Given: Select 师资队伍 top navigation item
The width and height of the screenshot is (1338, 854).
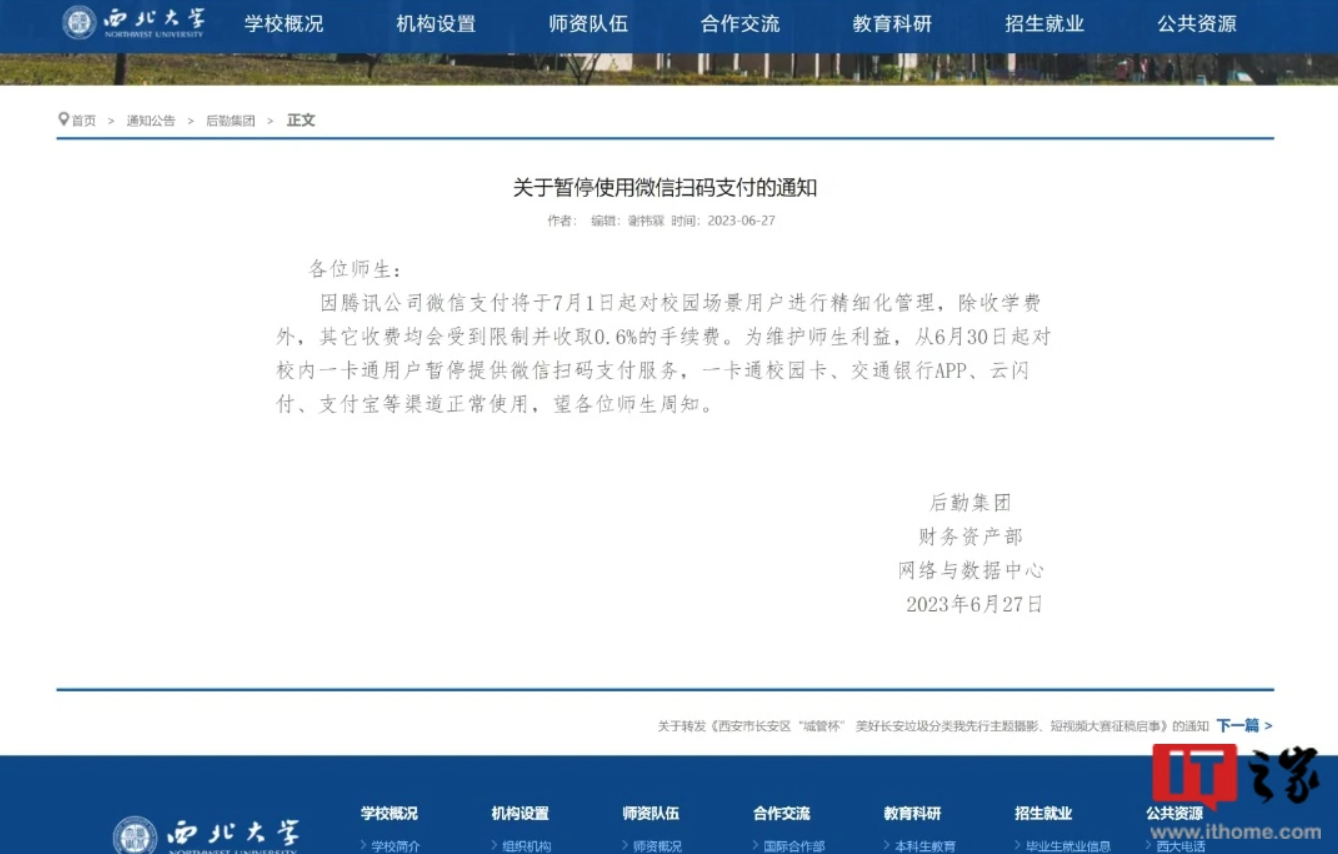Looking at the screenshot, I should click(588, 24).
